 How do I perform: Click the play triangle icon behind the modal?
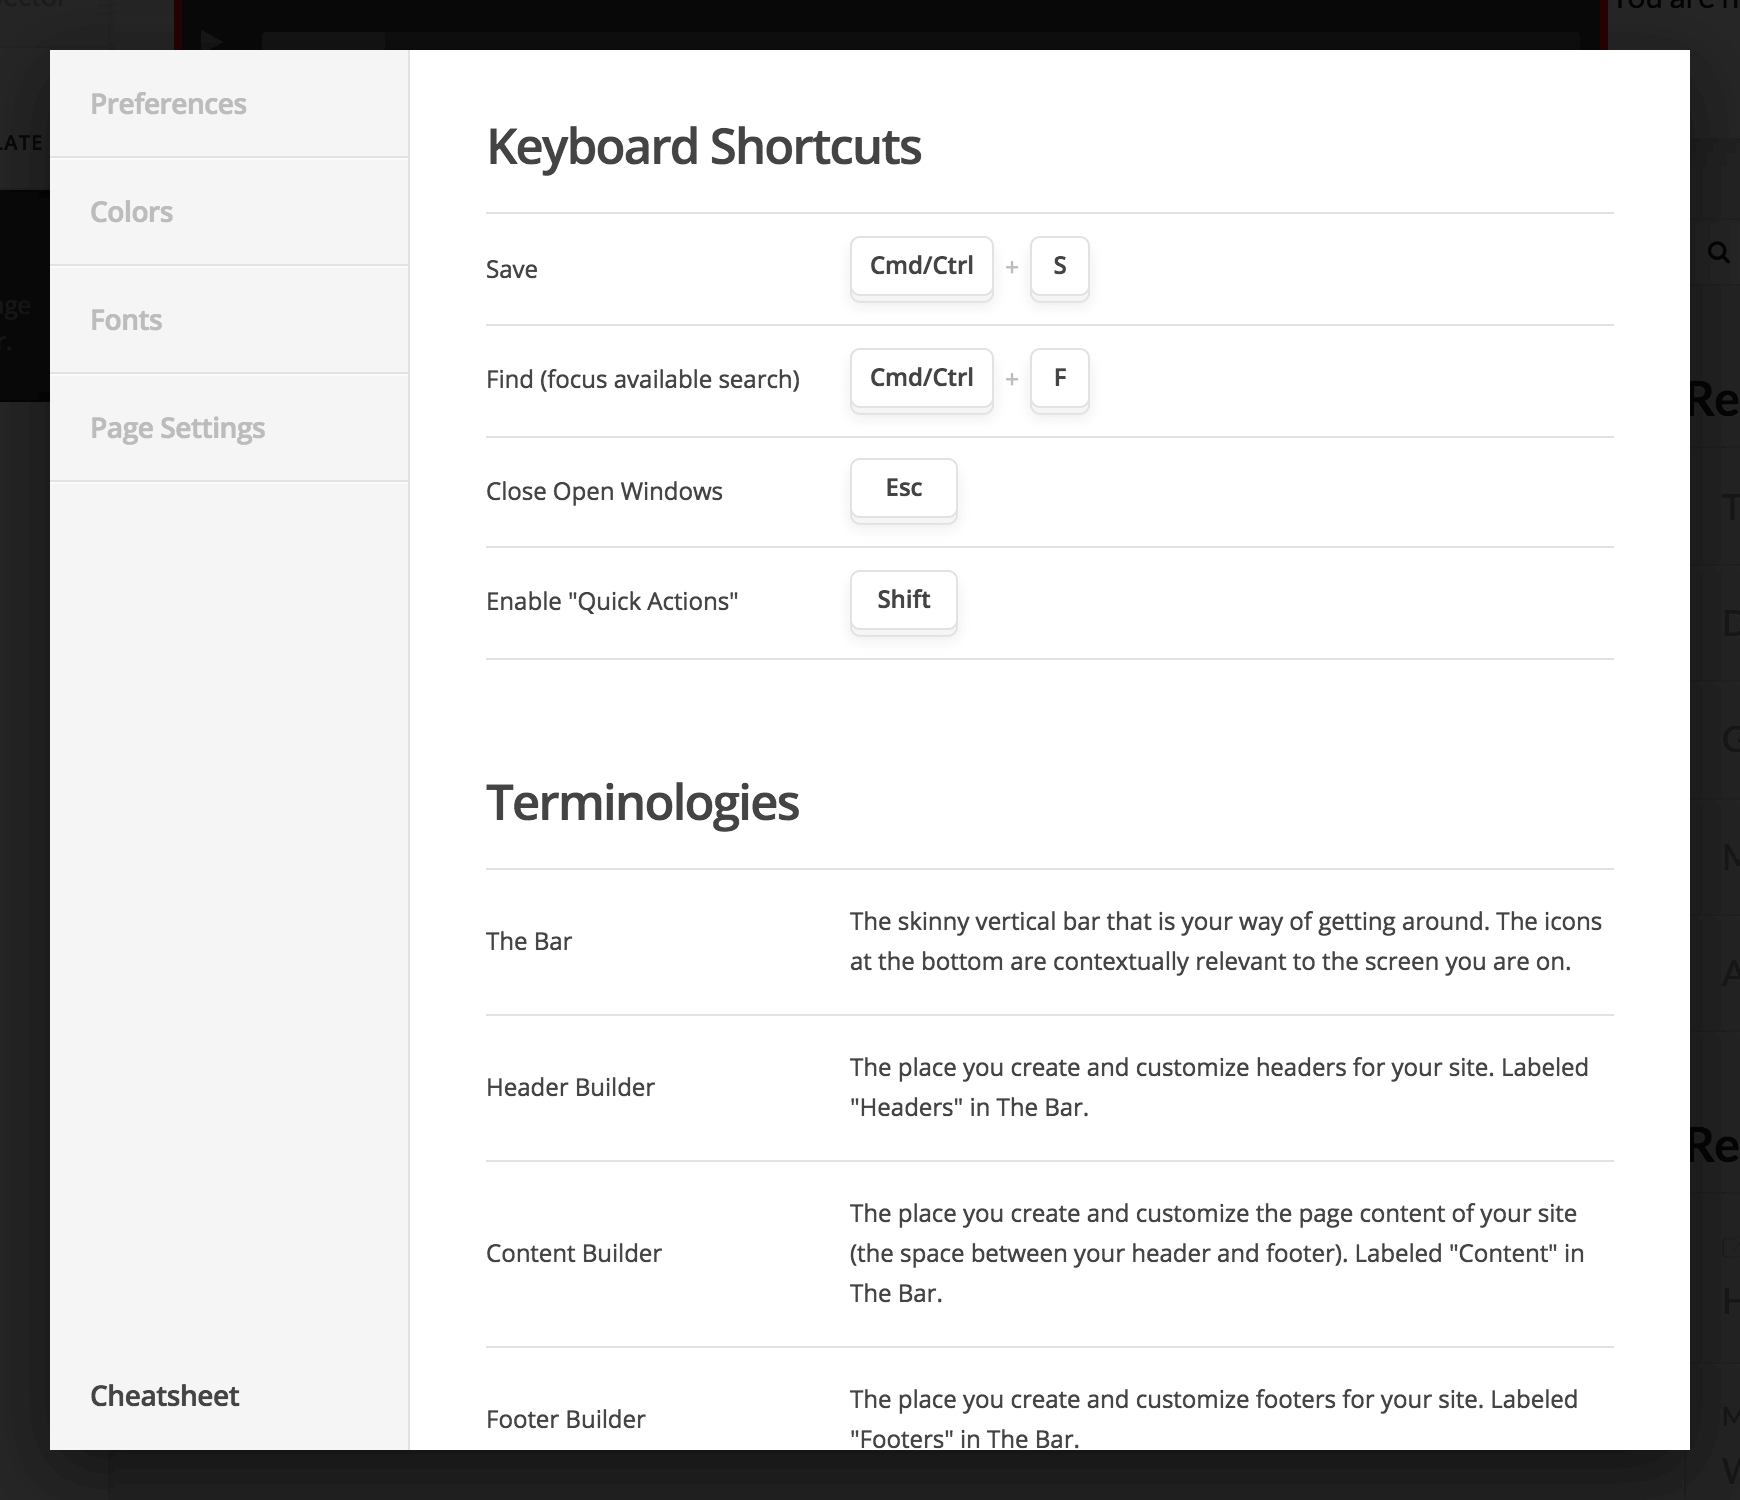[x=210, y=42]
